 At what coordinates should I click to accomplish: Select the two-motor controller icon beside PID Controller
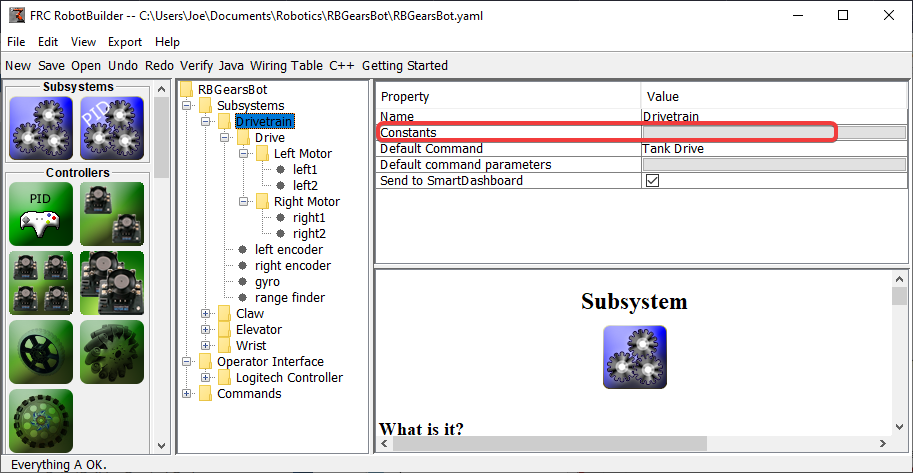coord(112,214)
